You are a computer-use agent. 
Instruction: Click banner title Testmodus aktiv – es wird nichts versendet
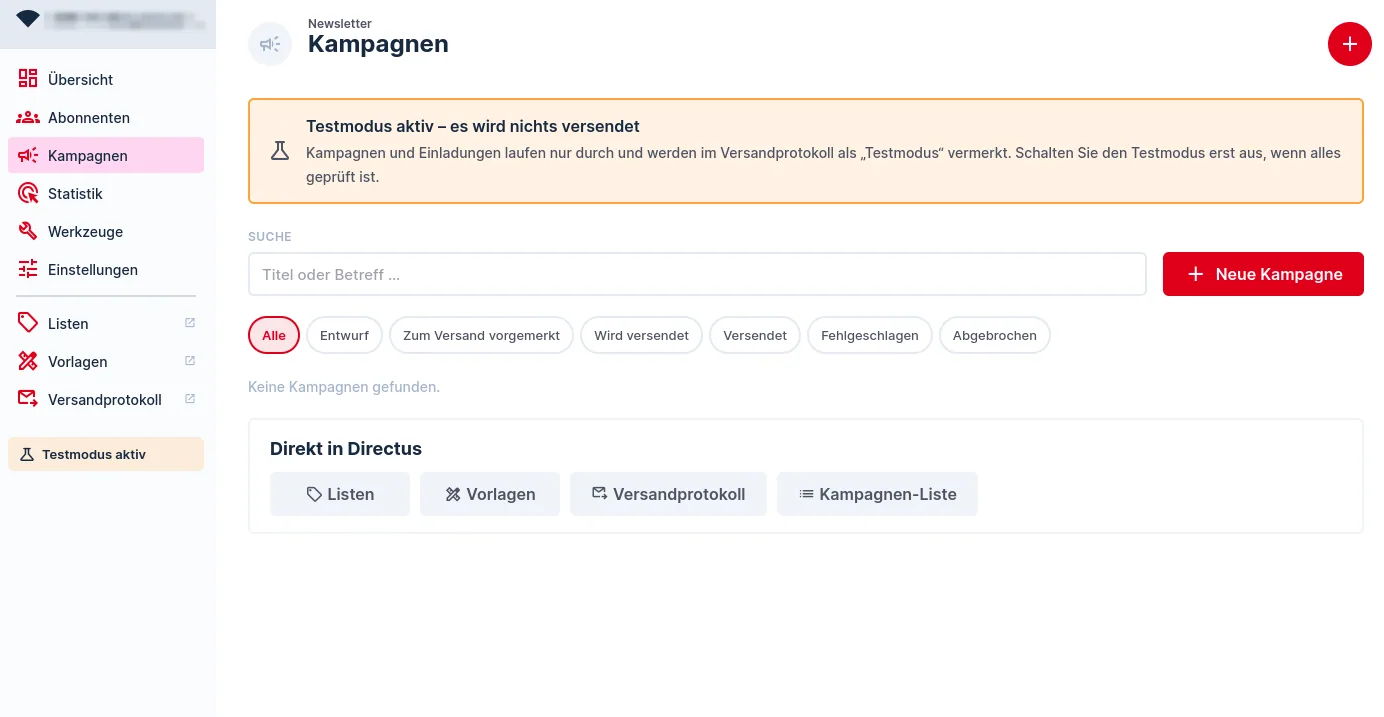[473, 127]
